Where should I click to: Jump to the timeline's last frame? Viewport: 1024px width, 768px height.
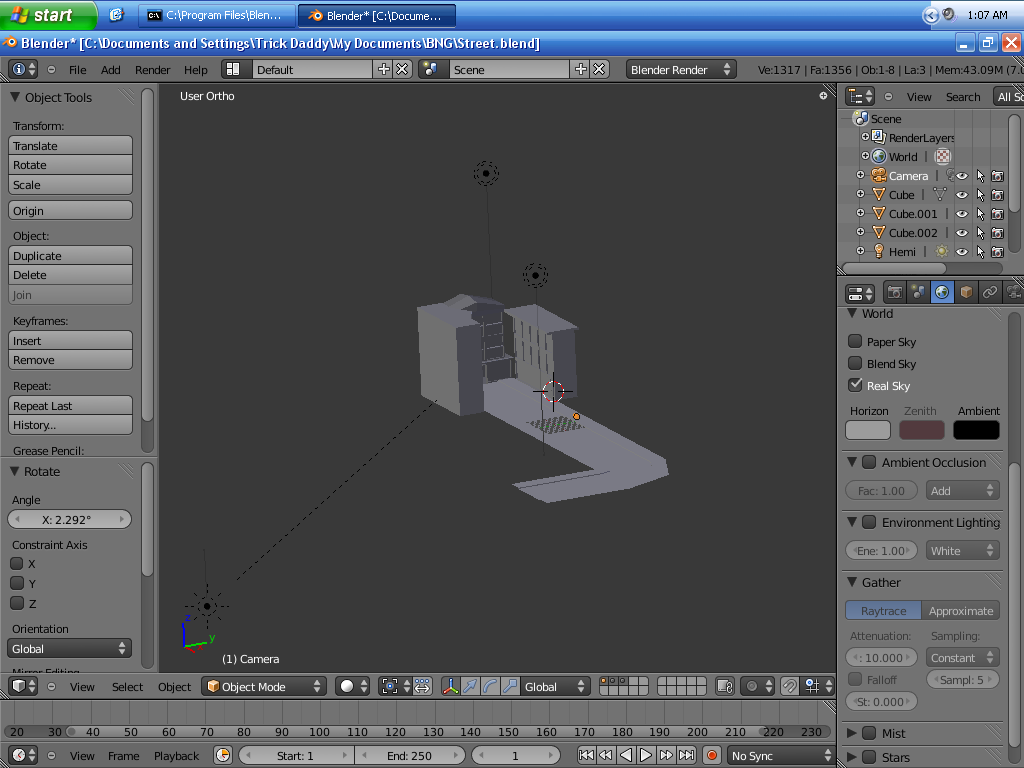point(687,756)
